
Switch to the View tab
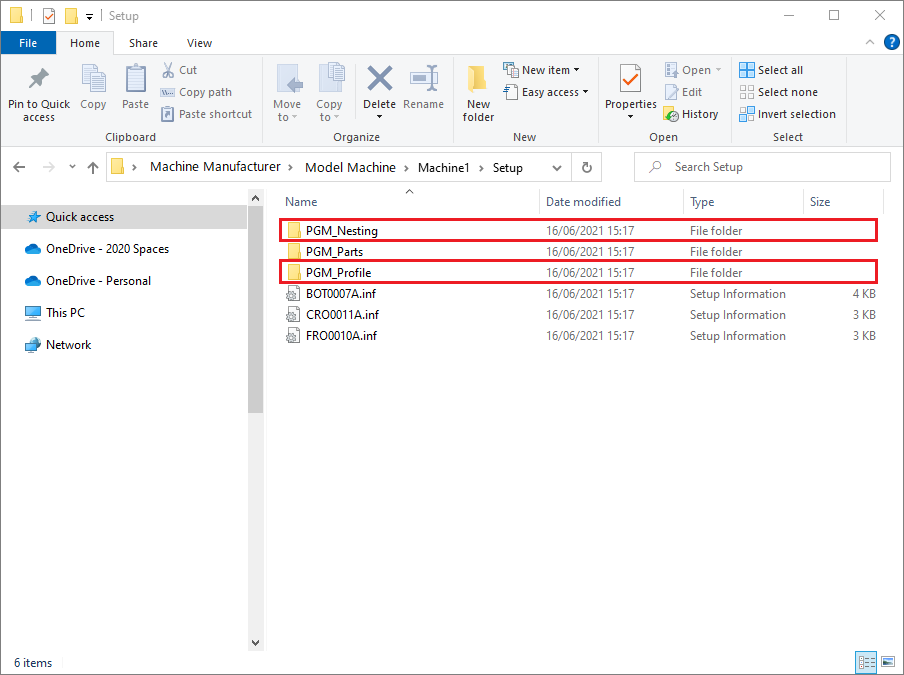199,43
